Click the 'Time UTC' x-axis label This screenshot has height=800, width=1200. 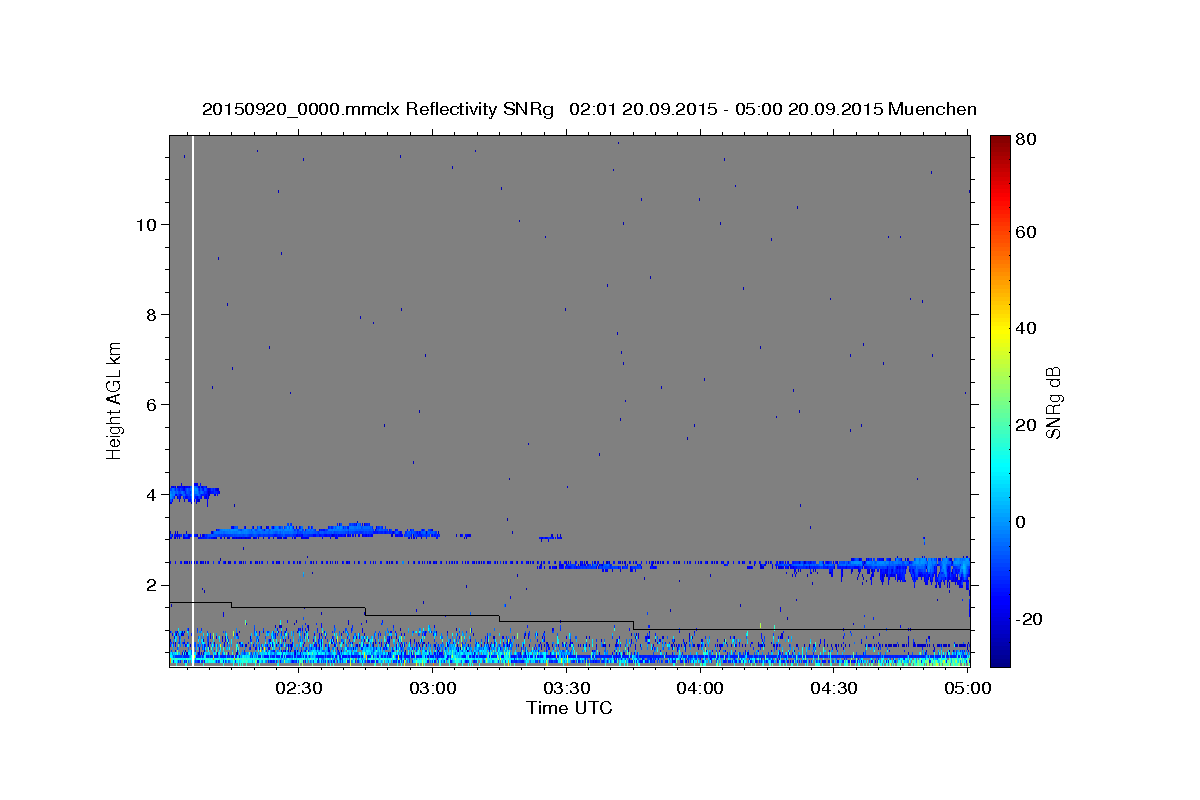(x=569, y=708)
